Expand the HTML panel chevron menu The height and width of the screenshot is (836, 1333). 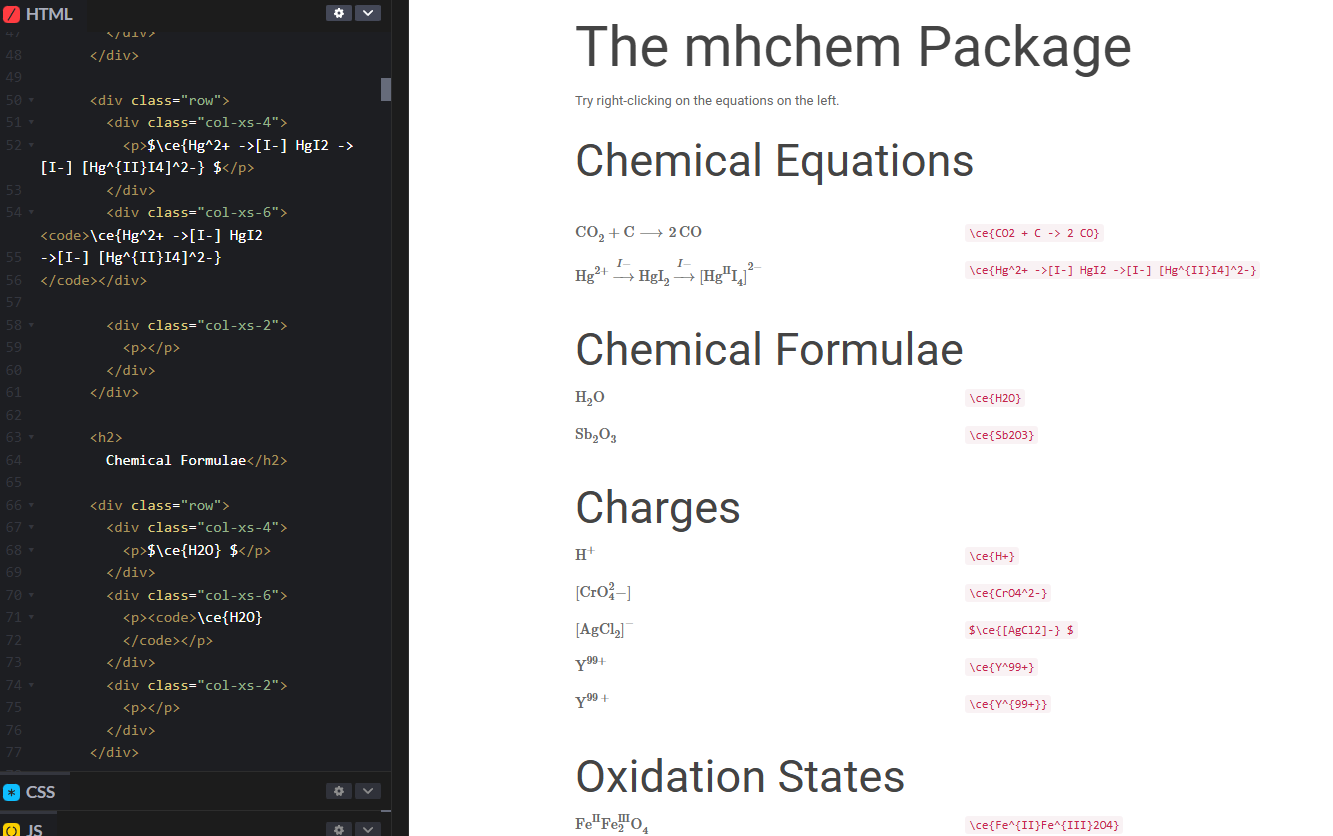coord(367,12)
